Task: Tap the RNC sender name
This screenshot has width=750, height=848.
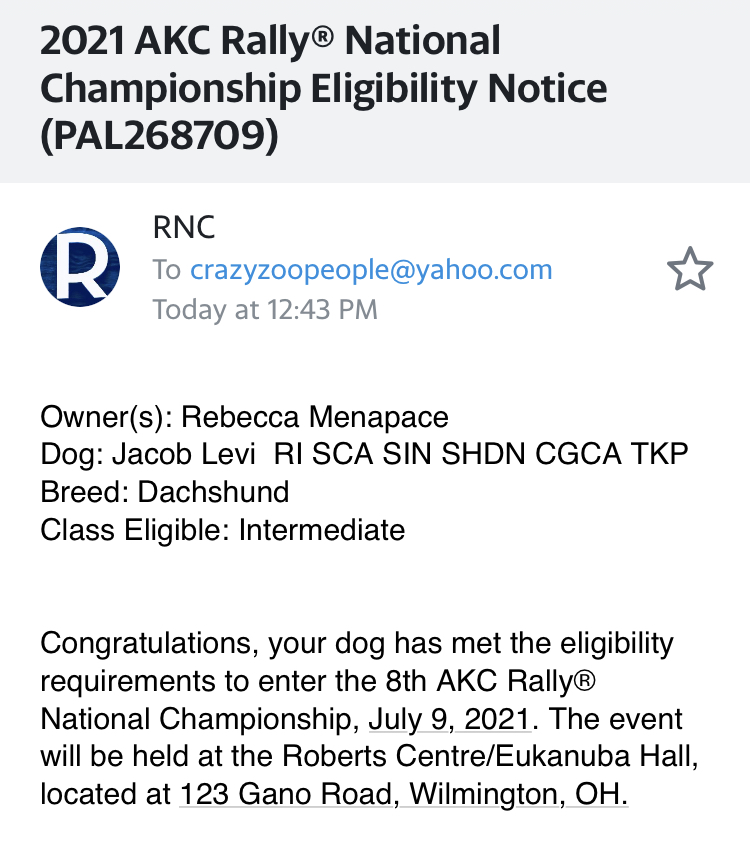Action: pos(184,228)
